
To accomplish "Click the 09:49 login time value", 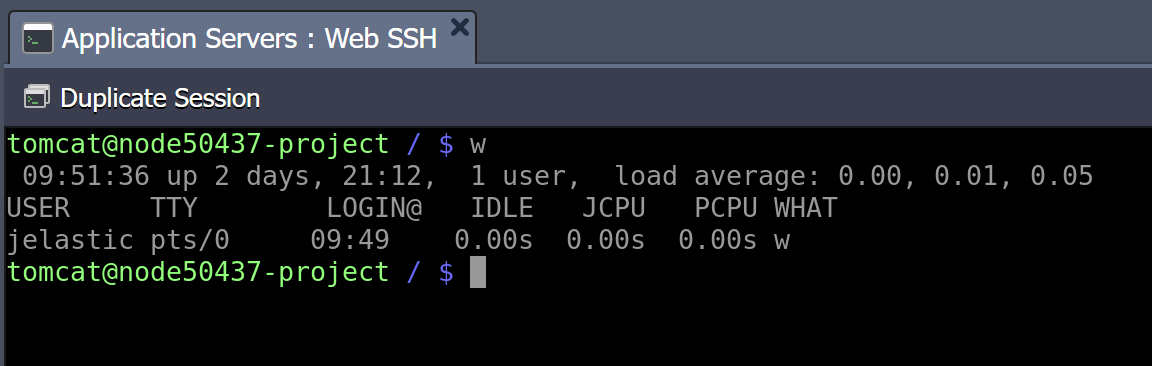I will (350, 240).
